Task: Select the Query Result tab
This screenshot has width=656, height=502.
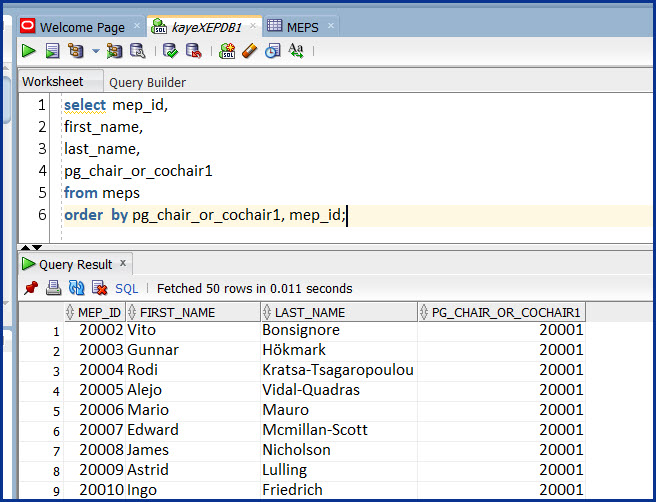Action: tap(76, 264)
